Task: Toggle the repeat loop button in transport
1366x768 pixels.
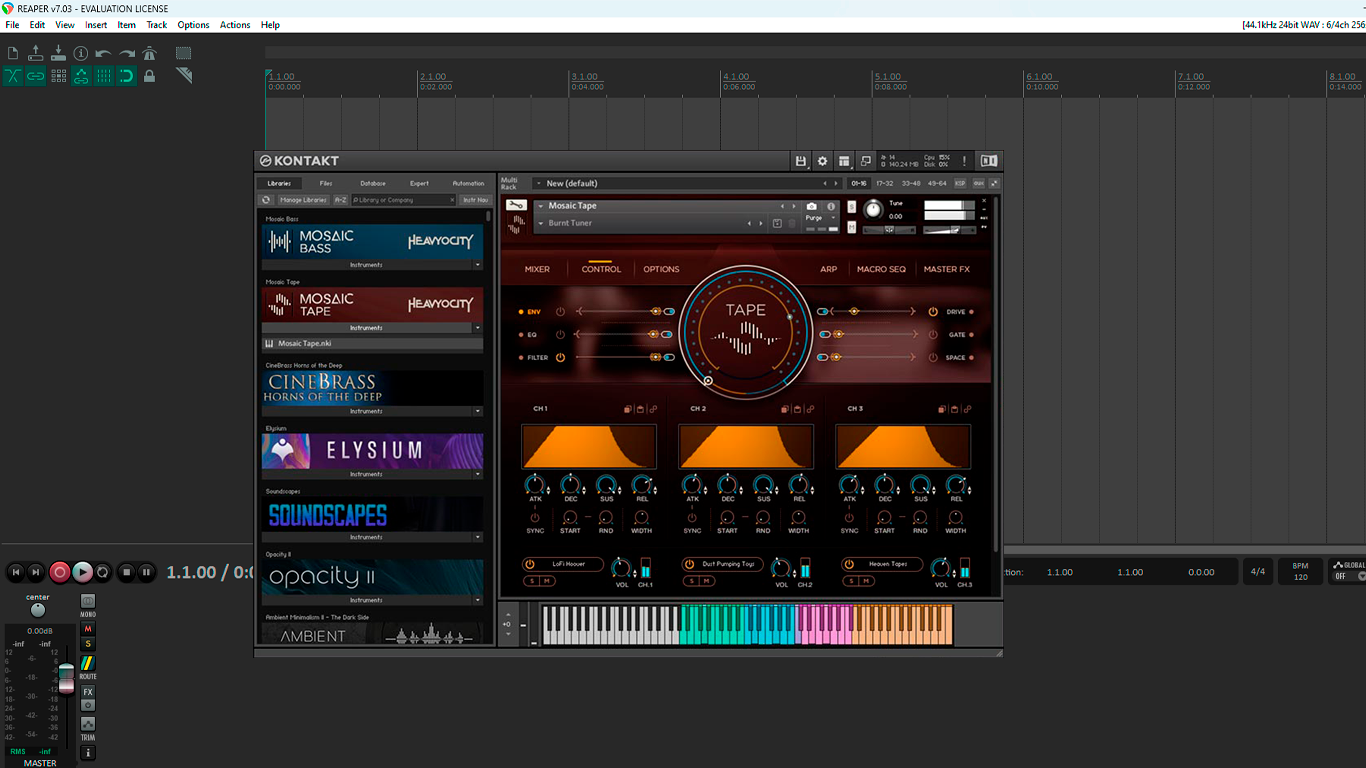Action: (x=103, y=572)
